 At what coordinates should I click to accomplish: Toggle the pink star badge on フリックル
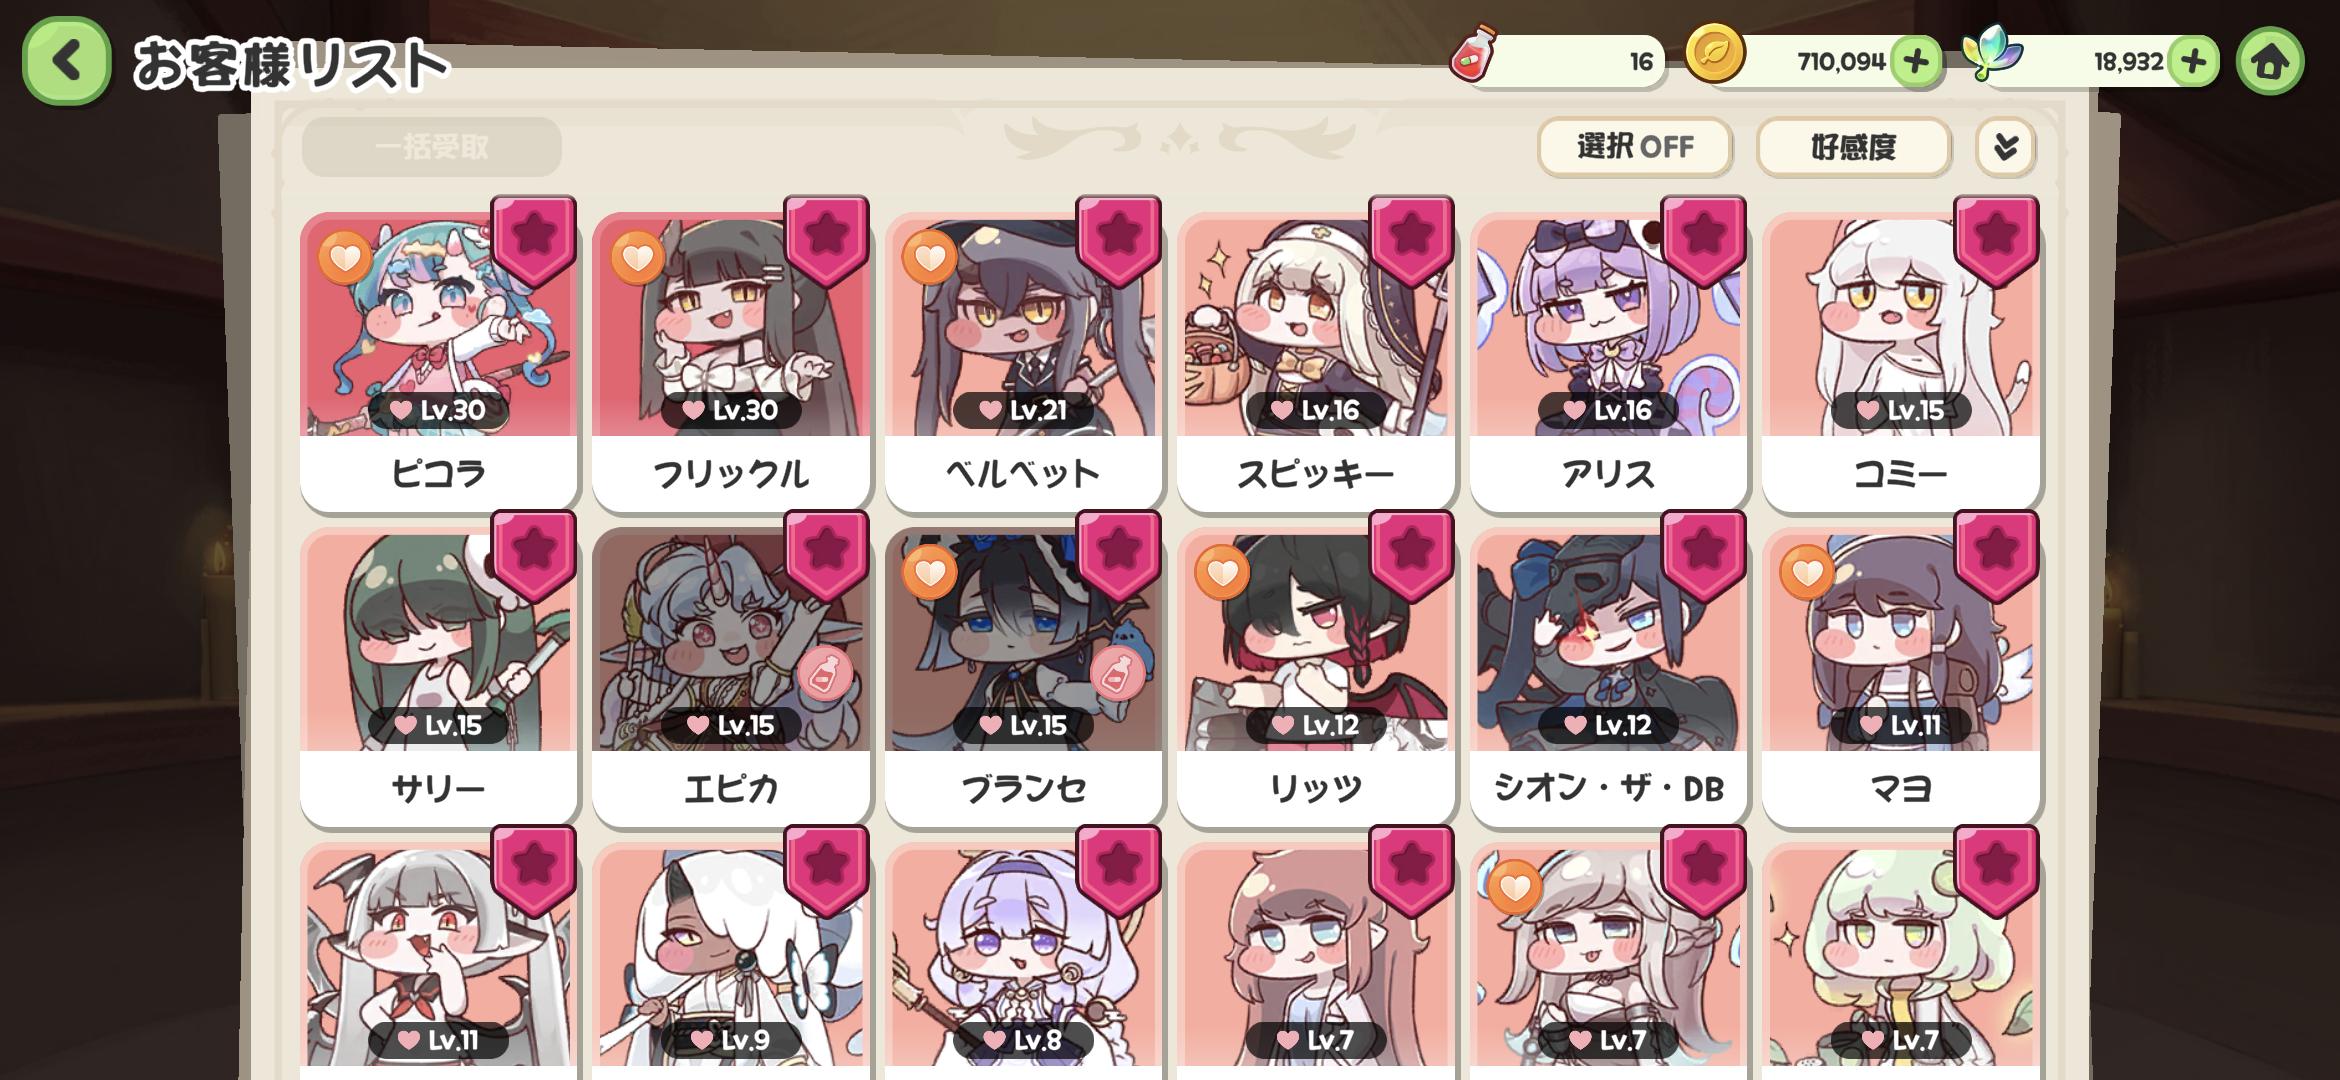tap(826, 241)
